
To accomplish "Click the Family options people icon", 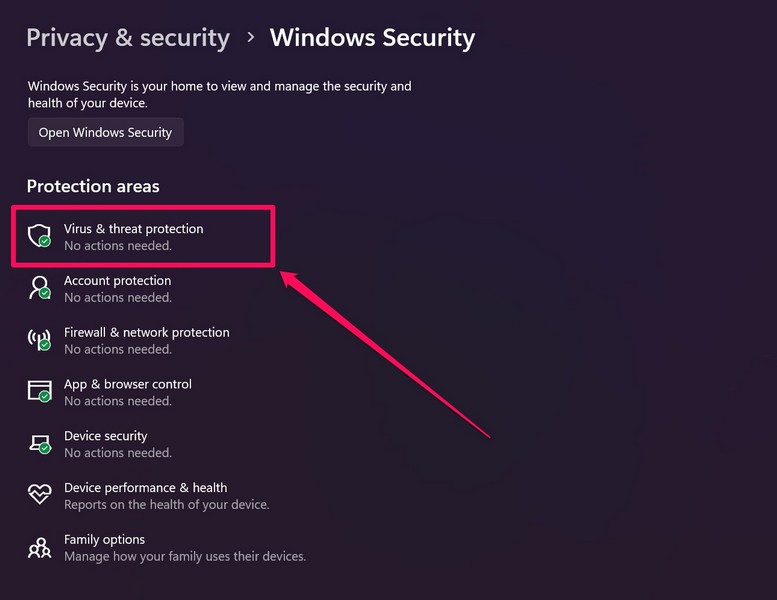I will click(x=39, y=547).
